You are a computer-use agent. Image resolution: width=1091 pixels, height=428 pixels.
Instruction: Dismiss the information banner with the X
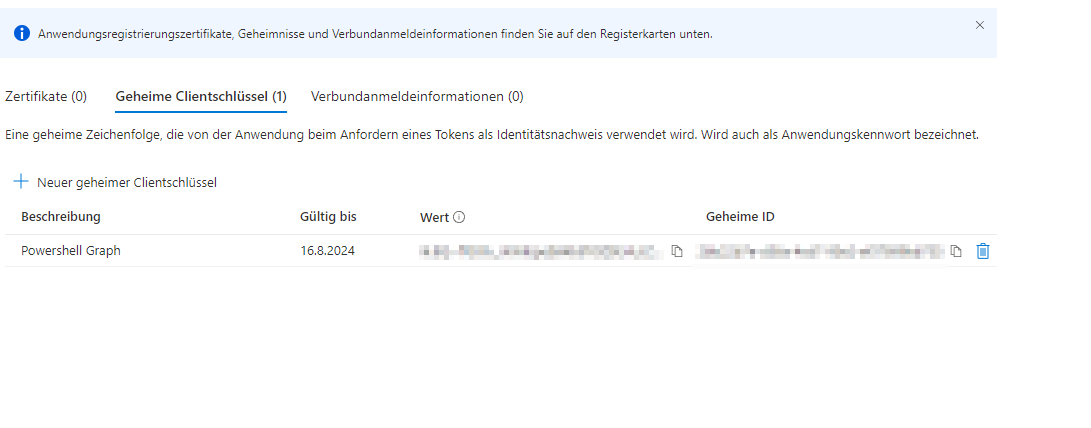pos(979,25)
